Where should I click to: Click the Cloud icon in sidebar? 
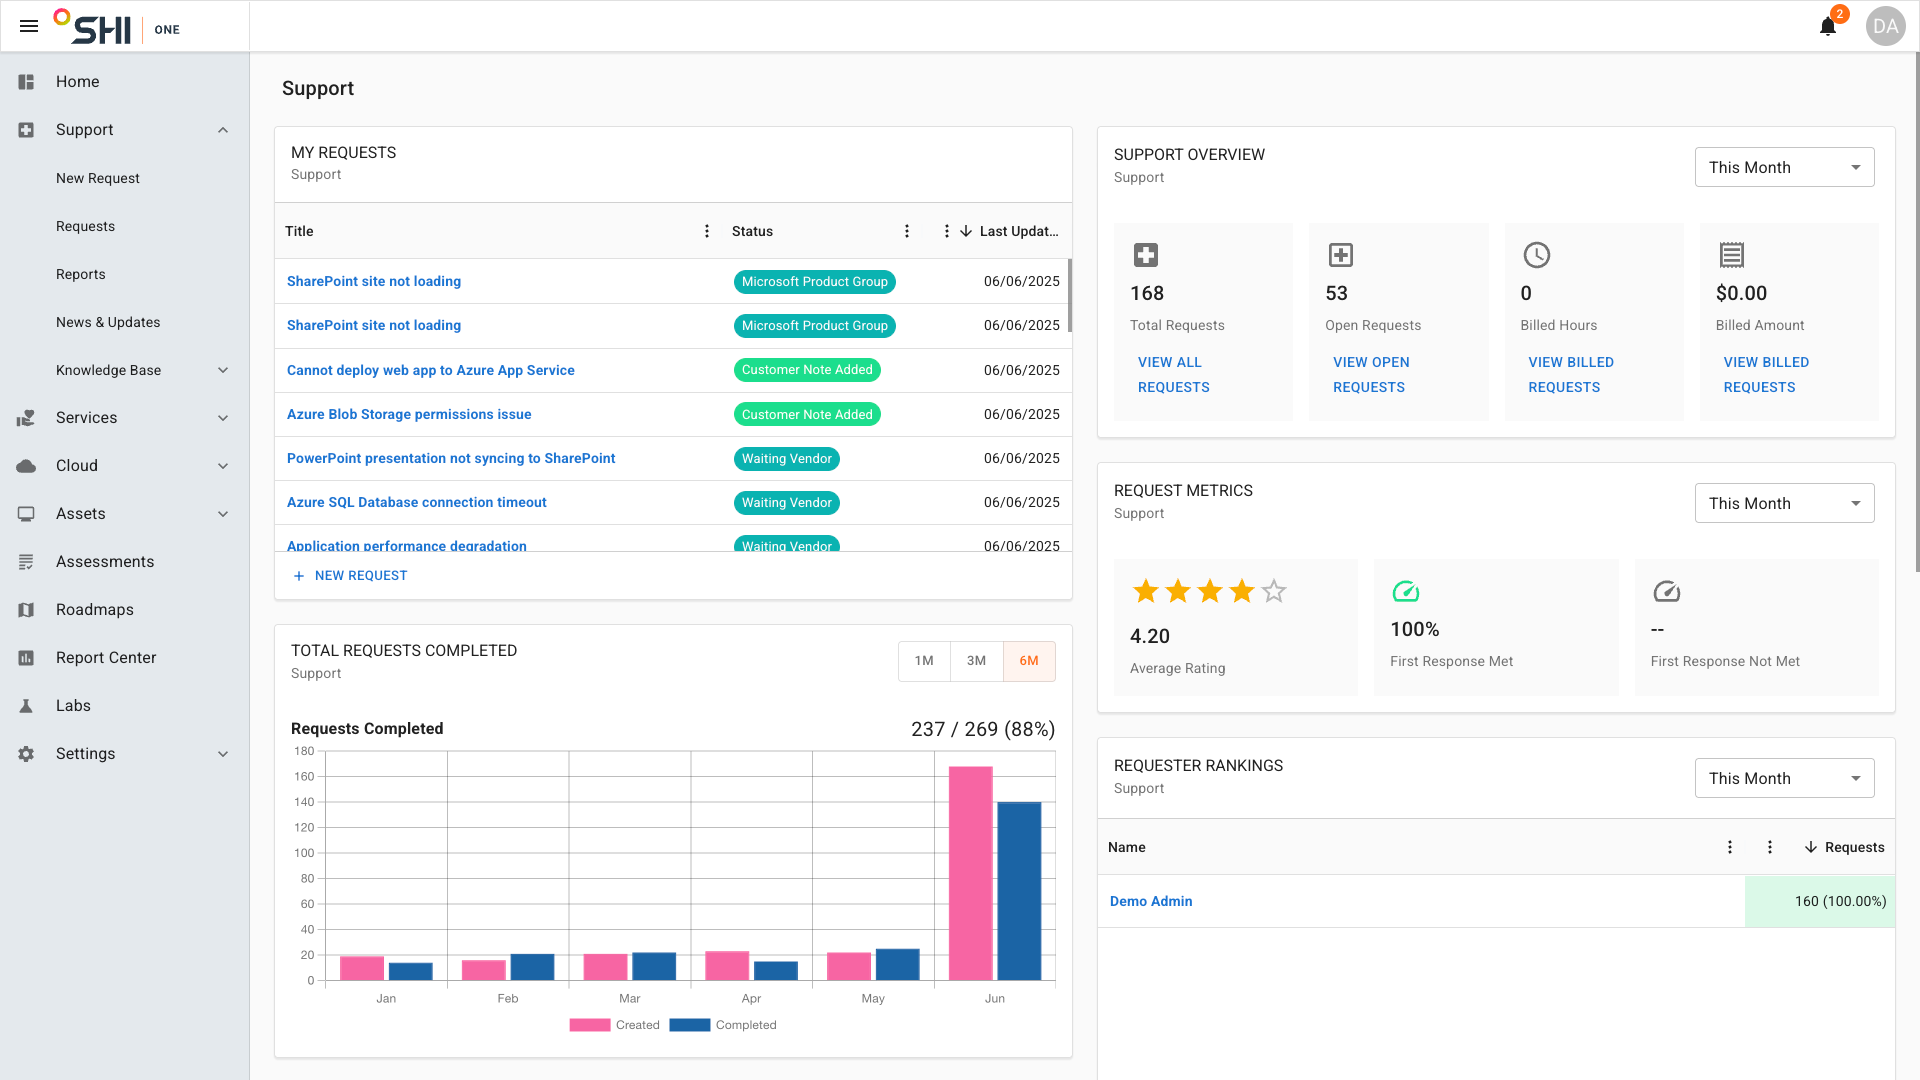click(26, 466)
